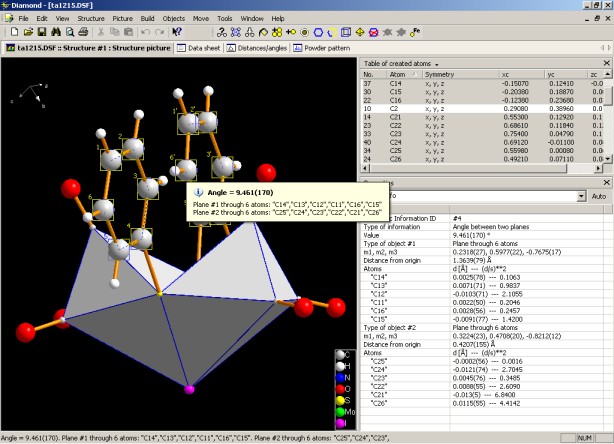
Task: Open the Build menu
Action: [x=147, y=18]
